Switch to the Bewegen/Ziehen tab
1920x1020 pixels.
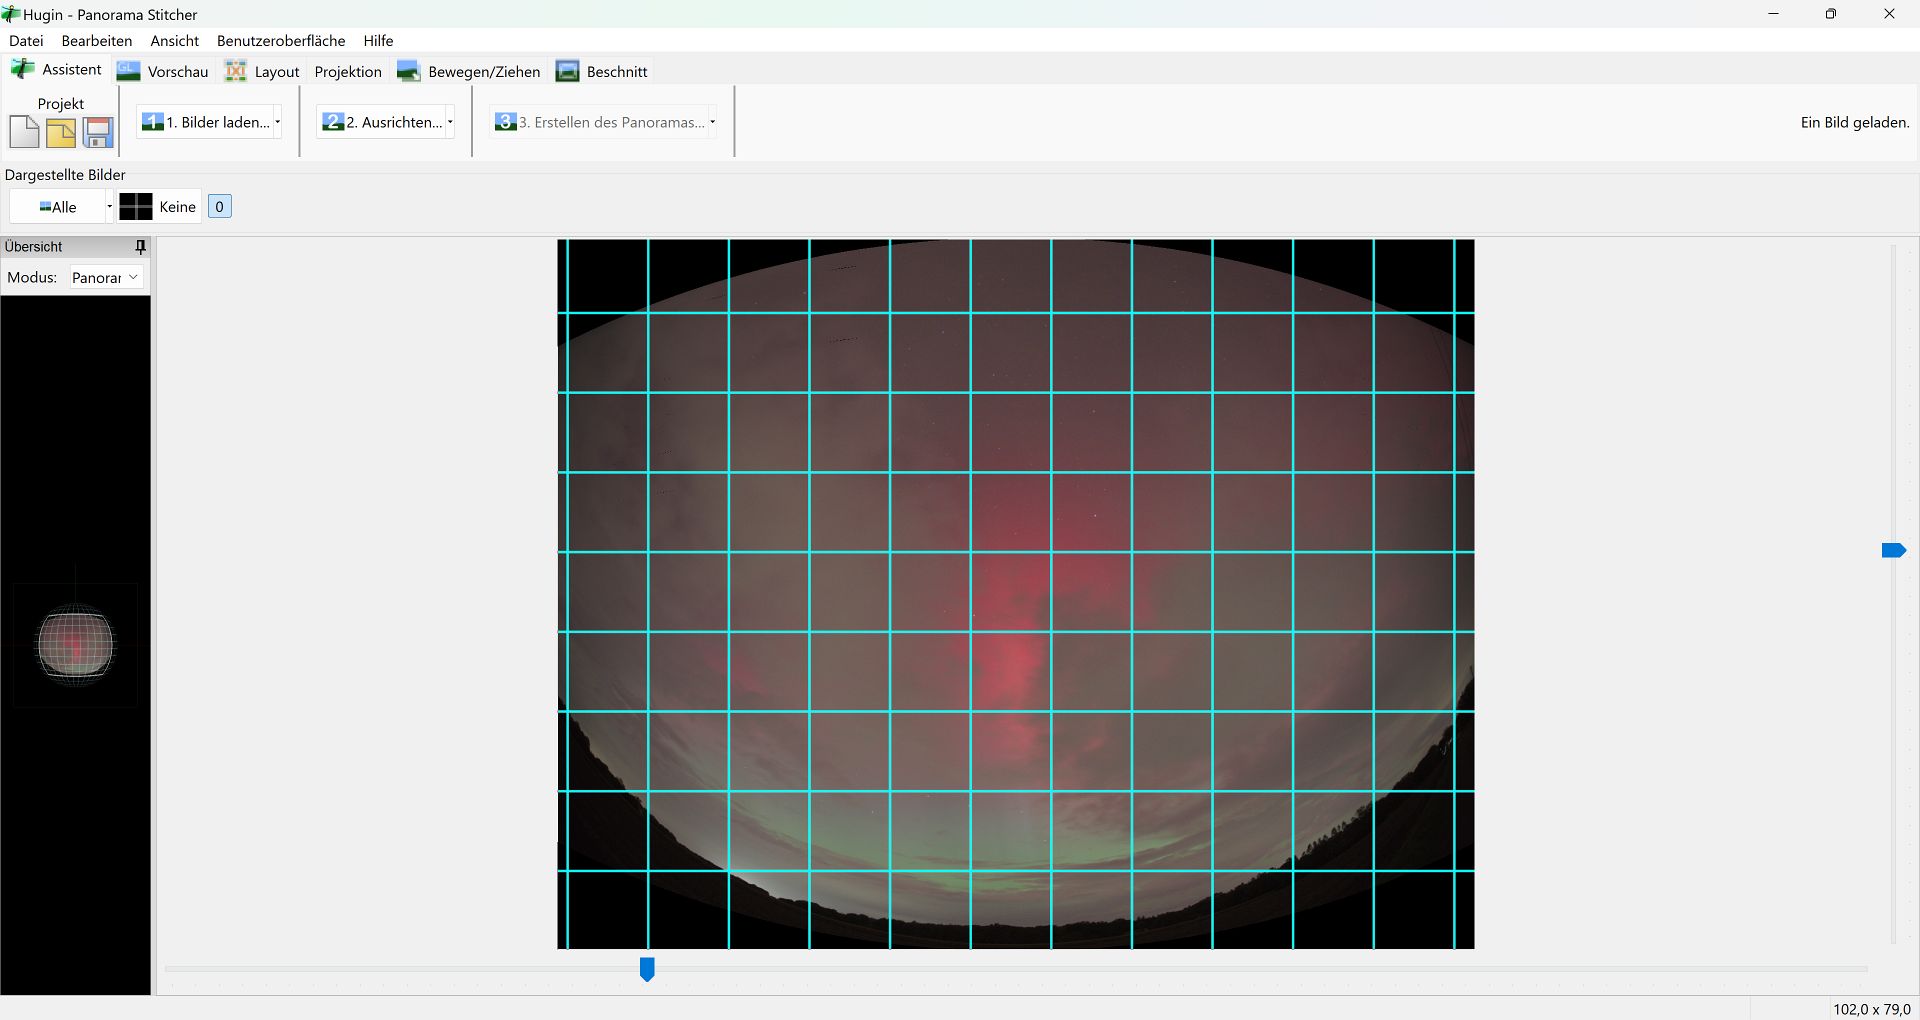click(469, 71)
